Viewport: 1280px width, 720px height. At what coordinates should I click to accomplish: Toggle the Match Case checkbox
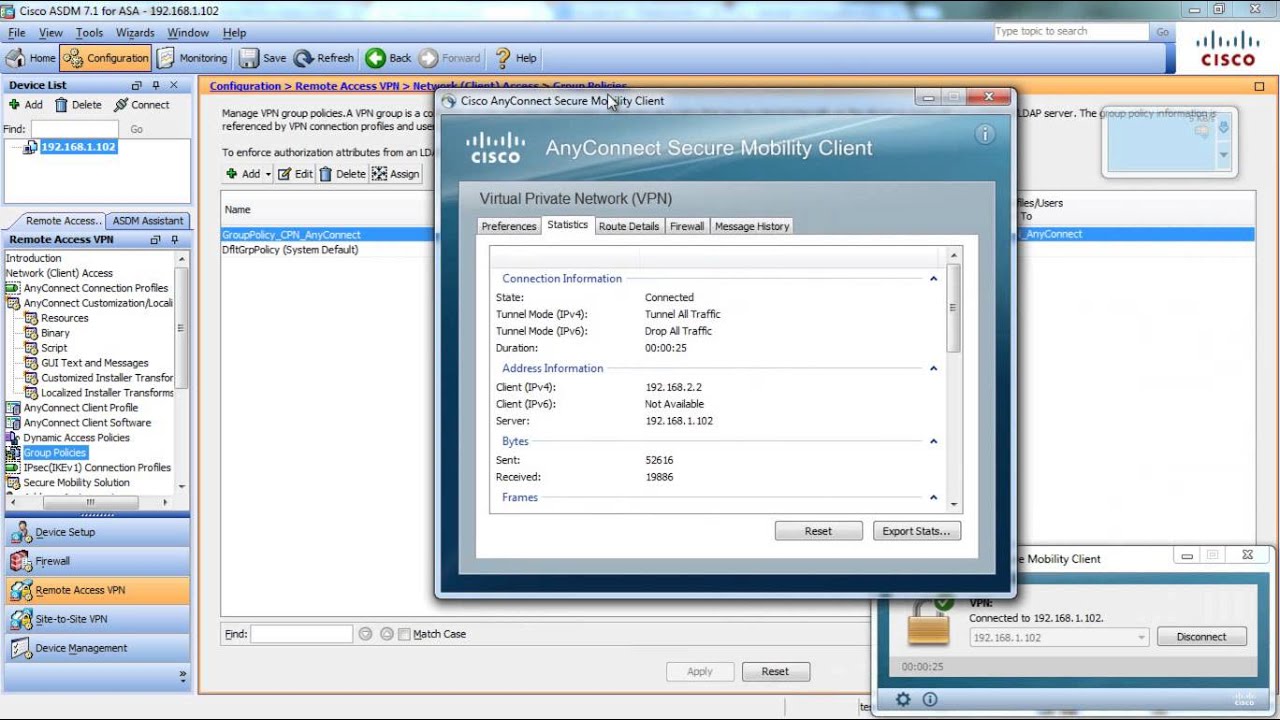(404, 634)
